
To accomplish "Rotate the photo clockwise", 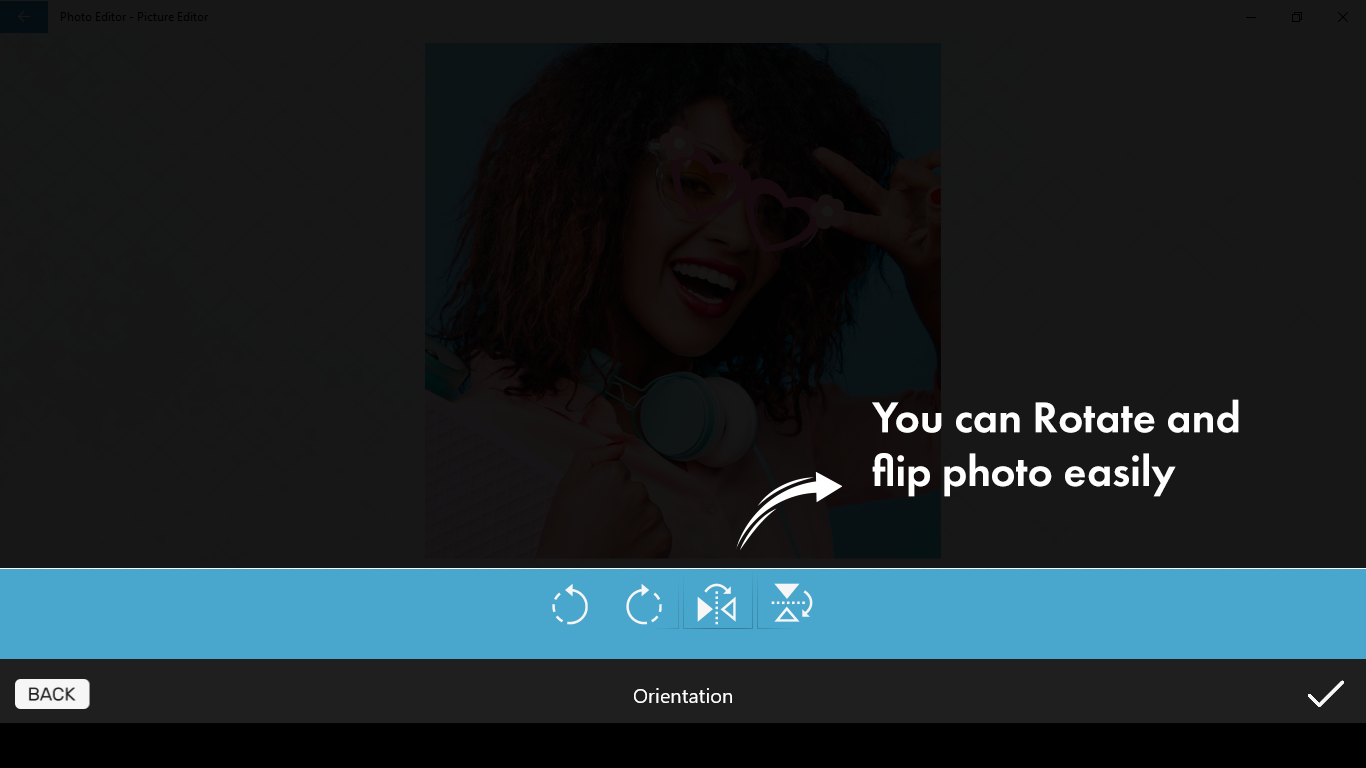I will (644, 605).
